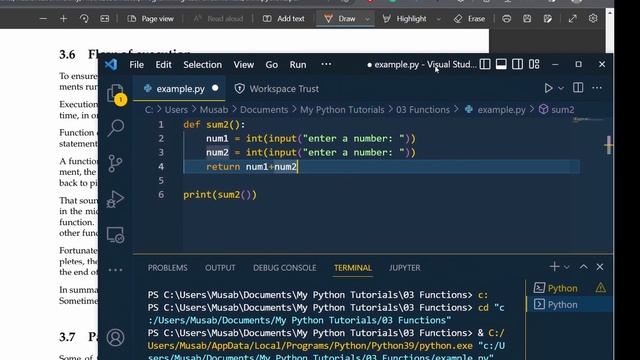This screenshot has width=640, height=360.
Task: Close example.py tab via unsaved dot
Action: pyautogui.click(x=215, y=88)
